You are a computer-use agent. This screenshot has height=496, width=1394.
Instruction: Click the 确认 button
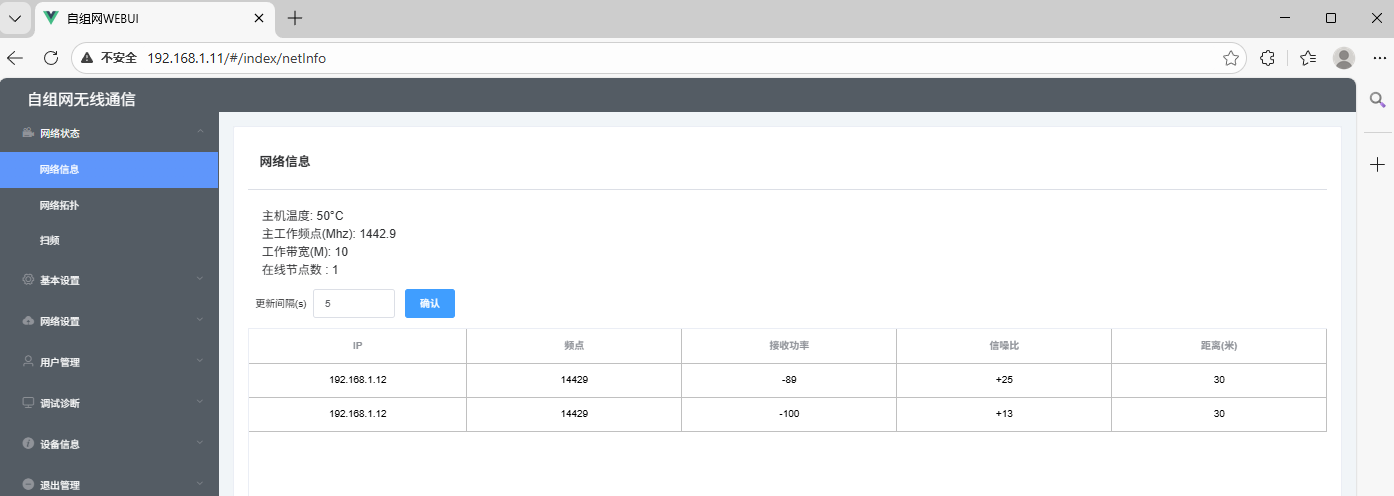430,304
